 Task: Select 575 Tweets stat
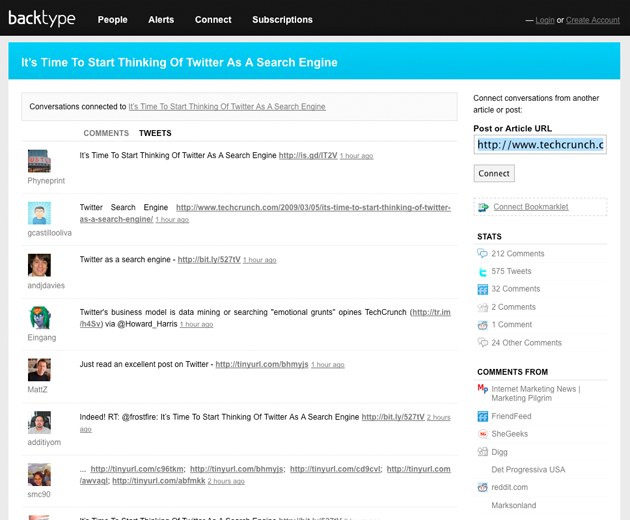coord(511,271)
